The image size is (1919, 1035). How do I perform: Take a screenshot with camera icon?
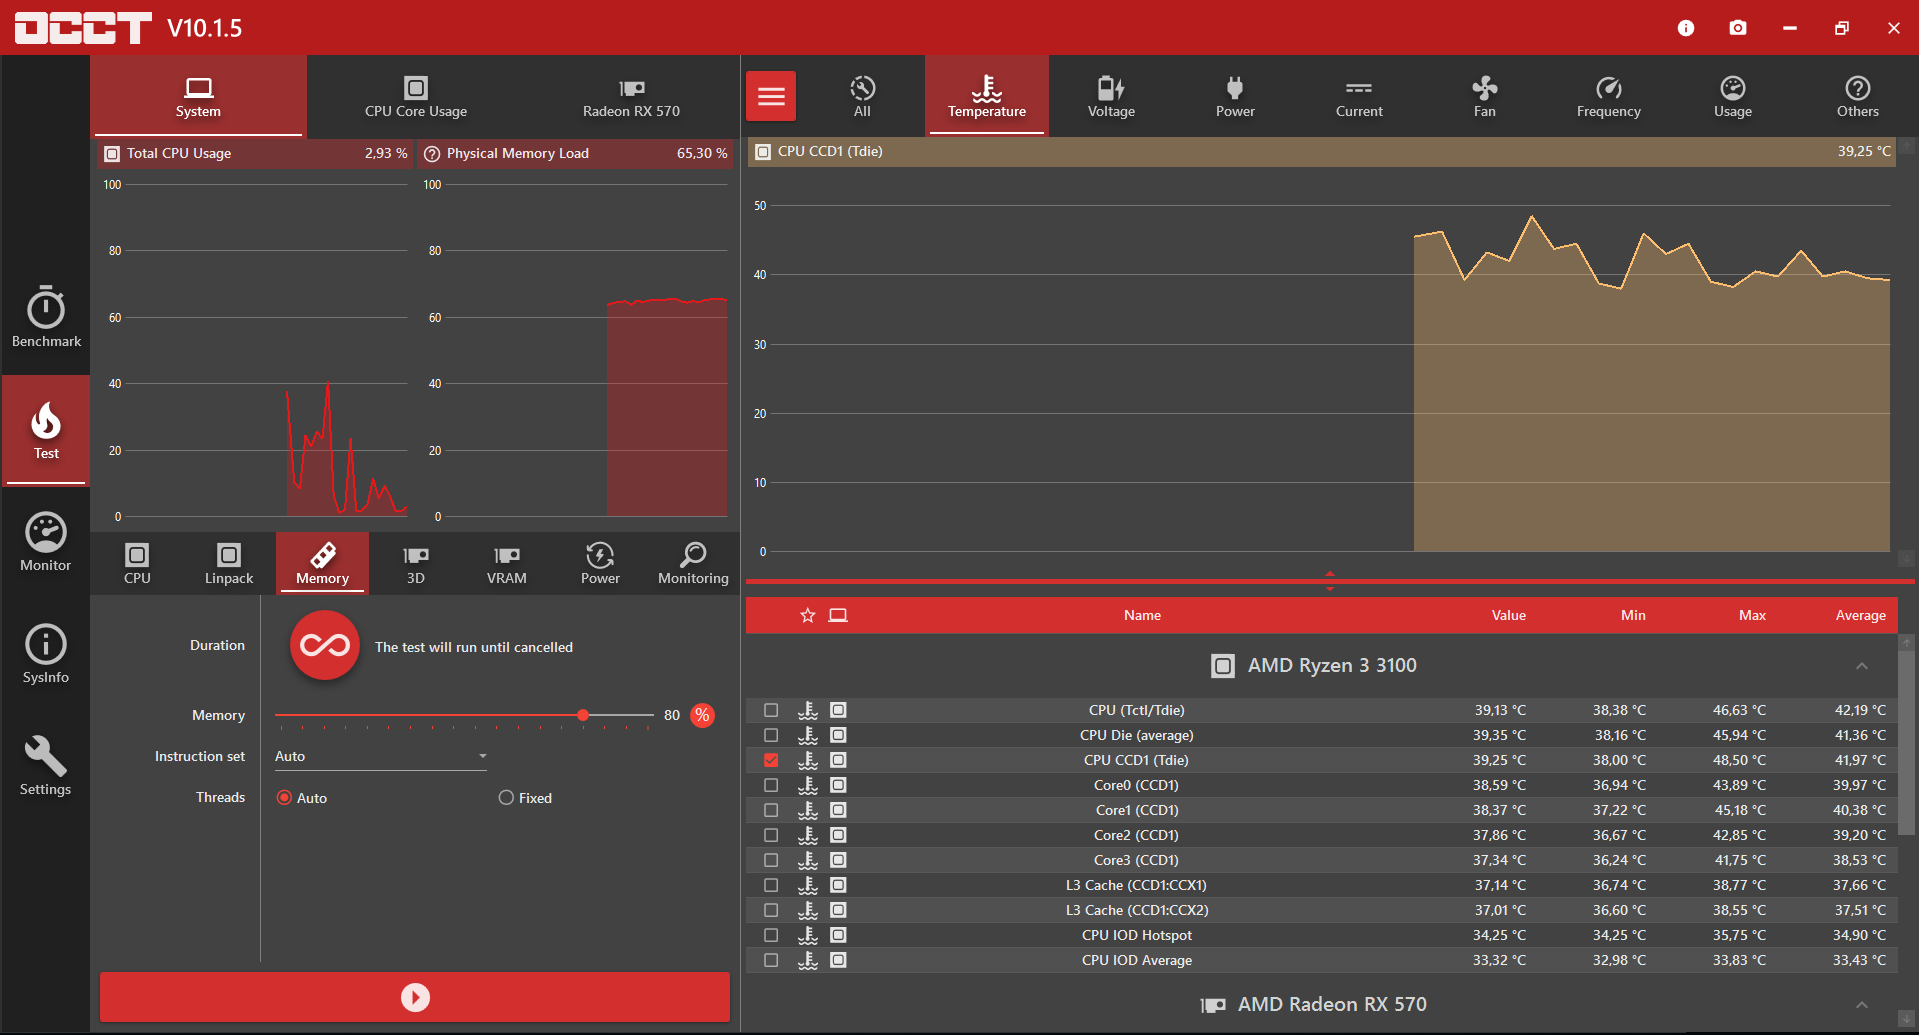tap(1738, 28)
